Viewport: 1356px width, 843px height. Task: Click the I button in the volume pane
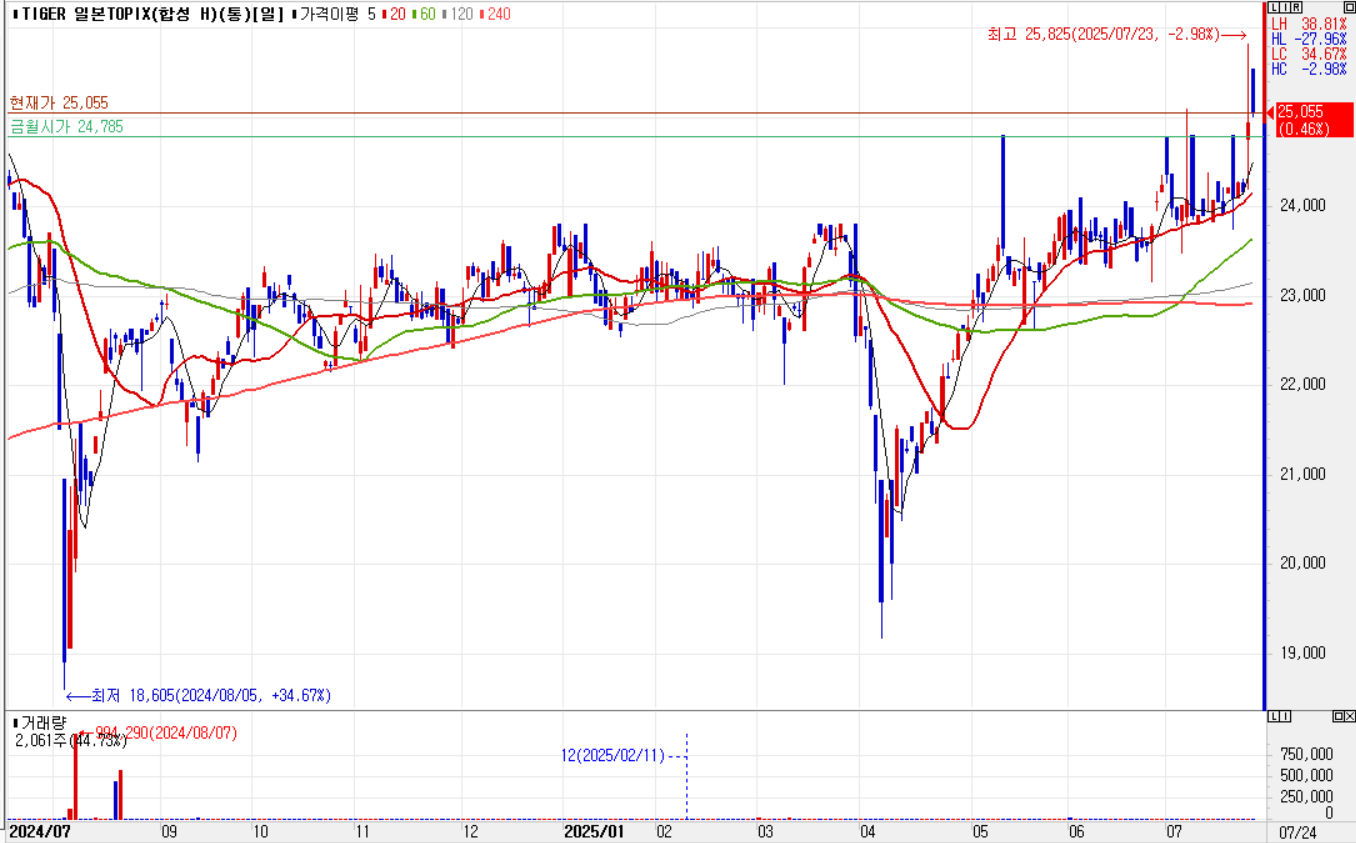tap(1284, 717)
